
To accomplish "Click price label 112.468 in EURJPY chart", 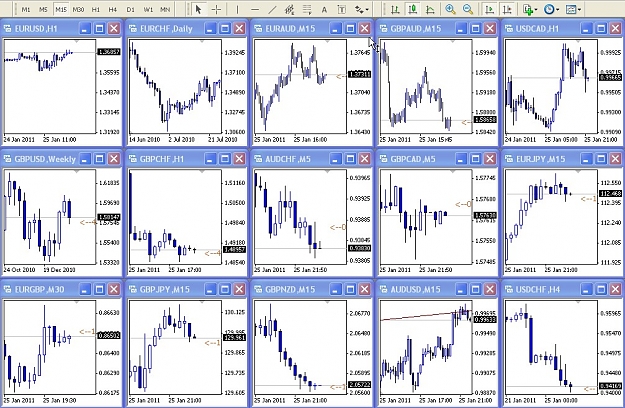I will point(610,194).
